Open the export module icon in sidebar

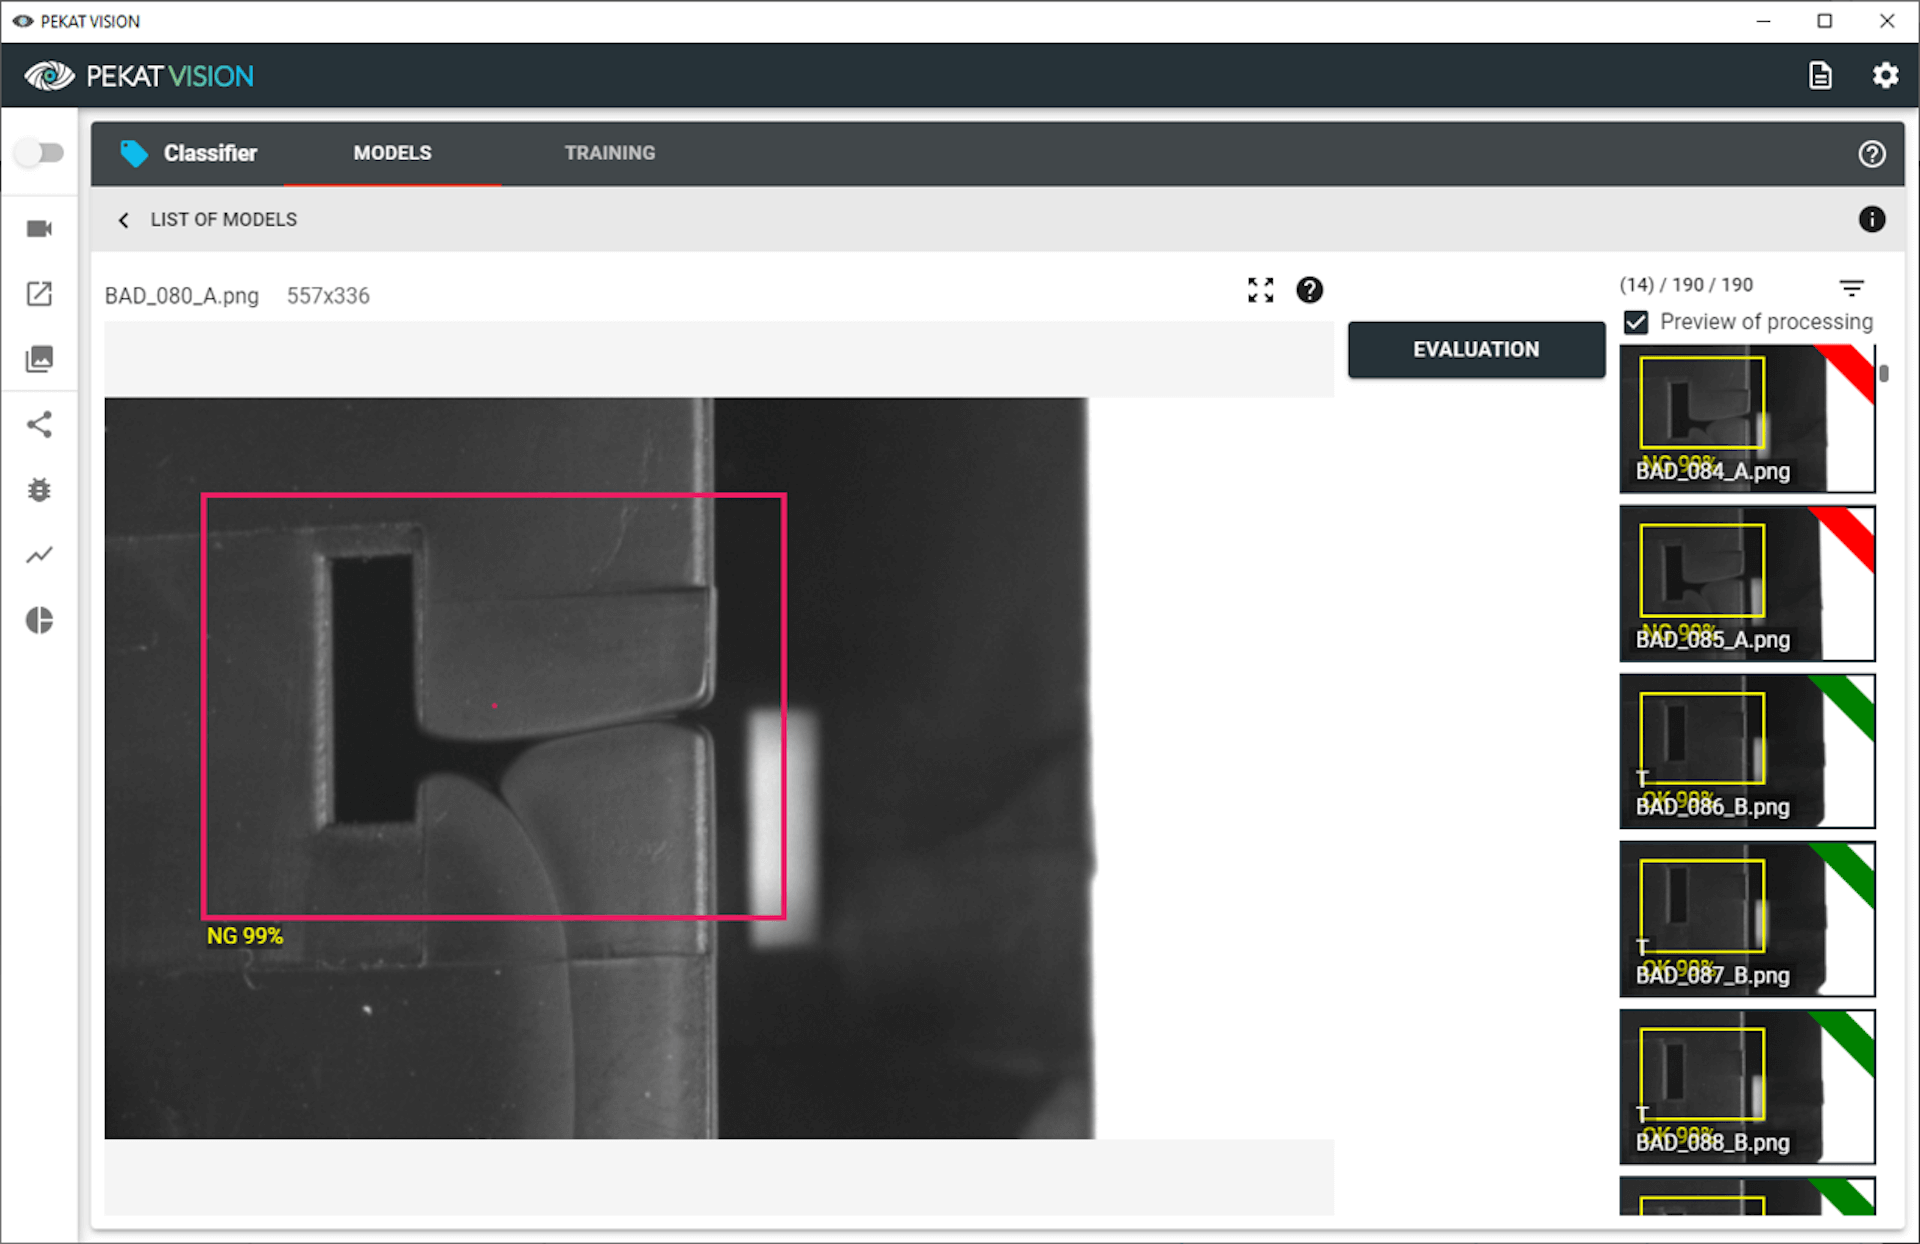click(39, 294)
